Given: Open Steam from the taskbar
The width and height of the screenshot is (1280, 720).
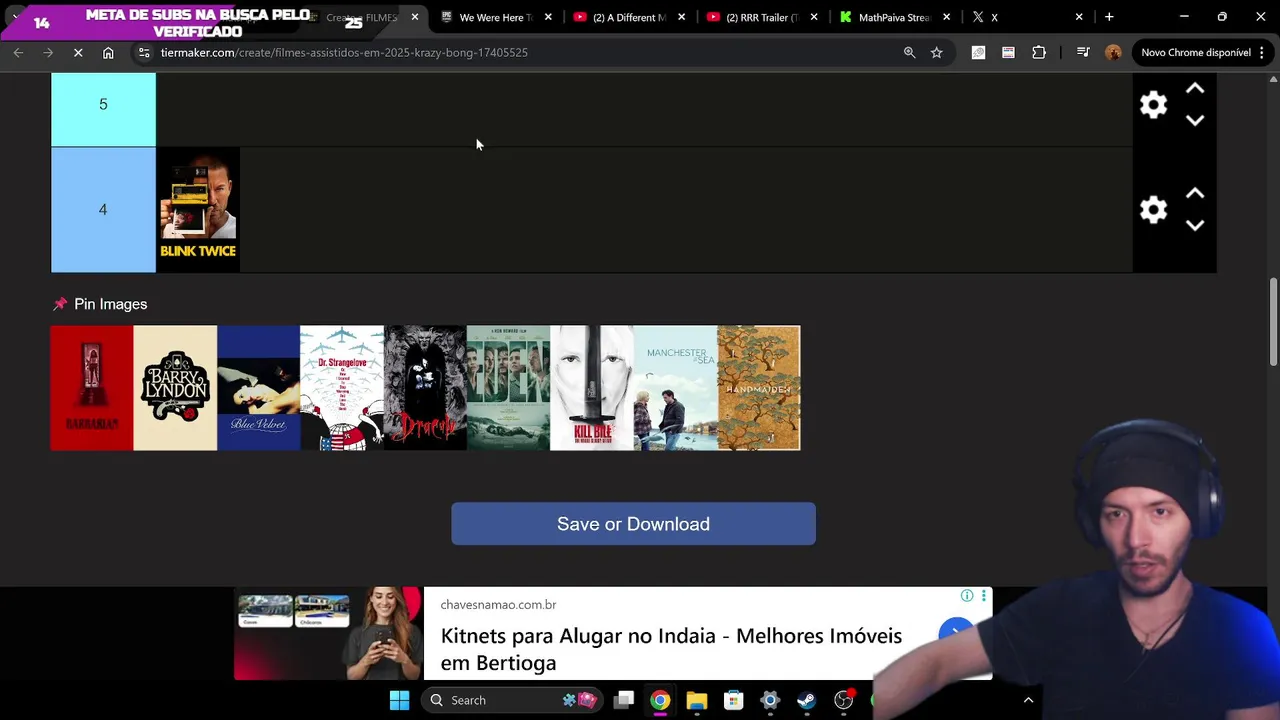Looking at the screenshot, I should [807, 700].
